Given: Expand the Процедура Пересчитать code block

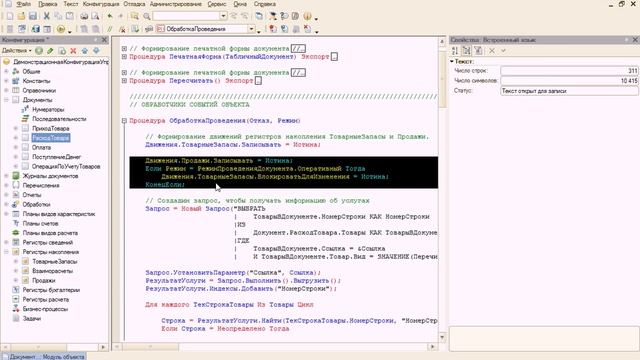Looking at the screenshot, I should click(124, 81).
